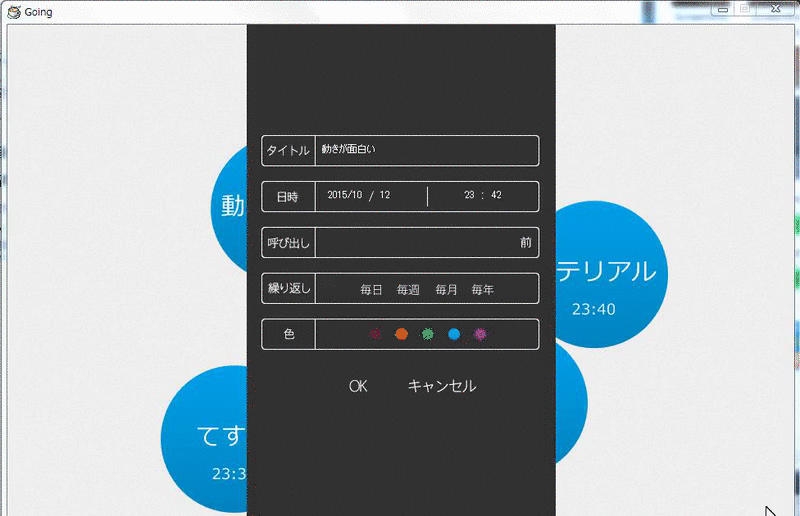Choose 毎月 repeat option
The width and height of the screenshot is (800, 516).
(446, 290)
